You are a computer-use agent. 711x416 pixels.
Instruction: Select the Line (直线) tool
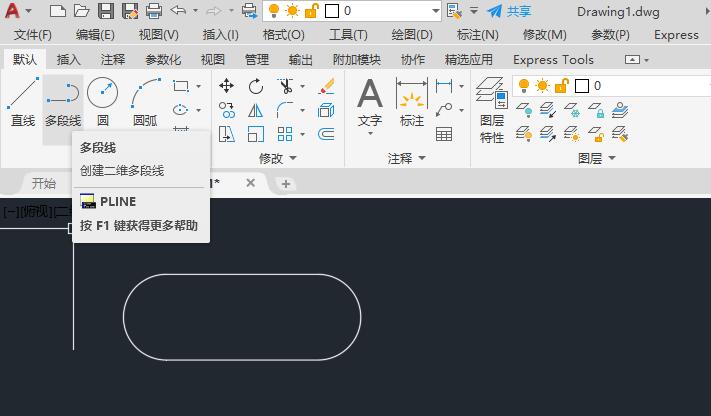pos(23,102)
